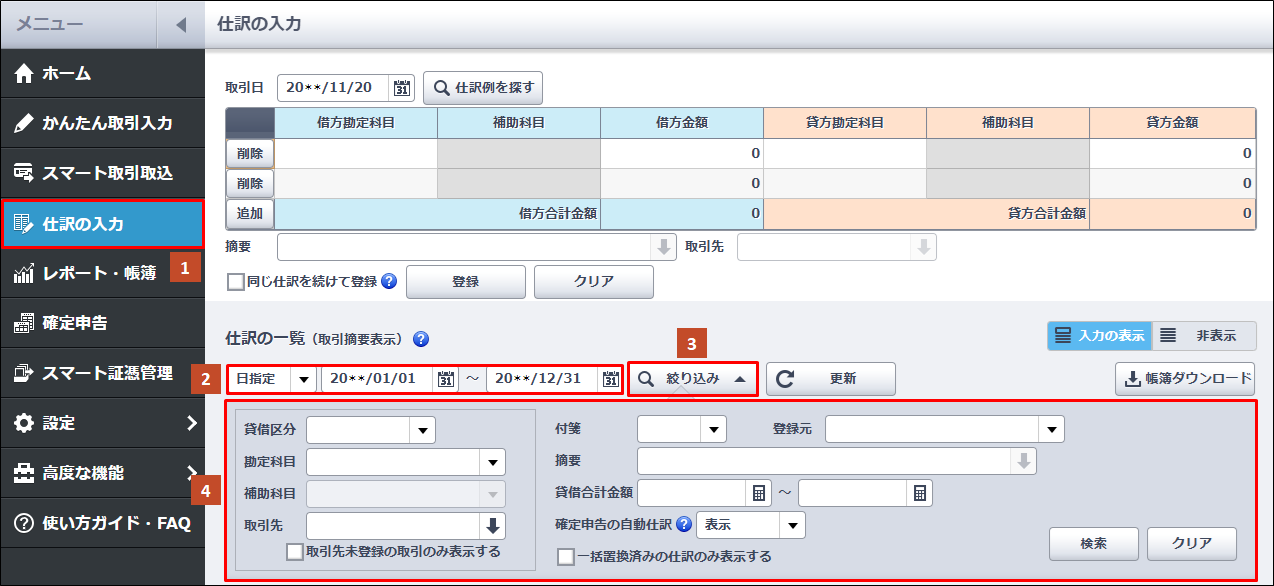Screen dimensions: 1274x586
Task: Click help icon next to 仕訳の一覧 heading
Action: tap(421, 339)
